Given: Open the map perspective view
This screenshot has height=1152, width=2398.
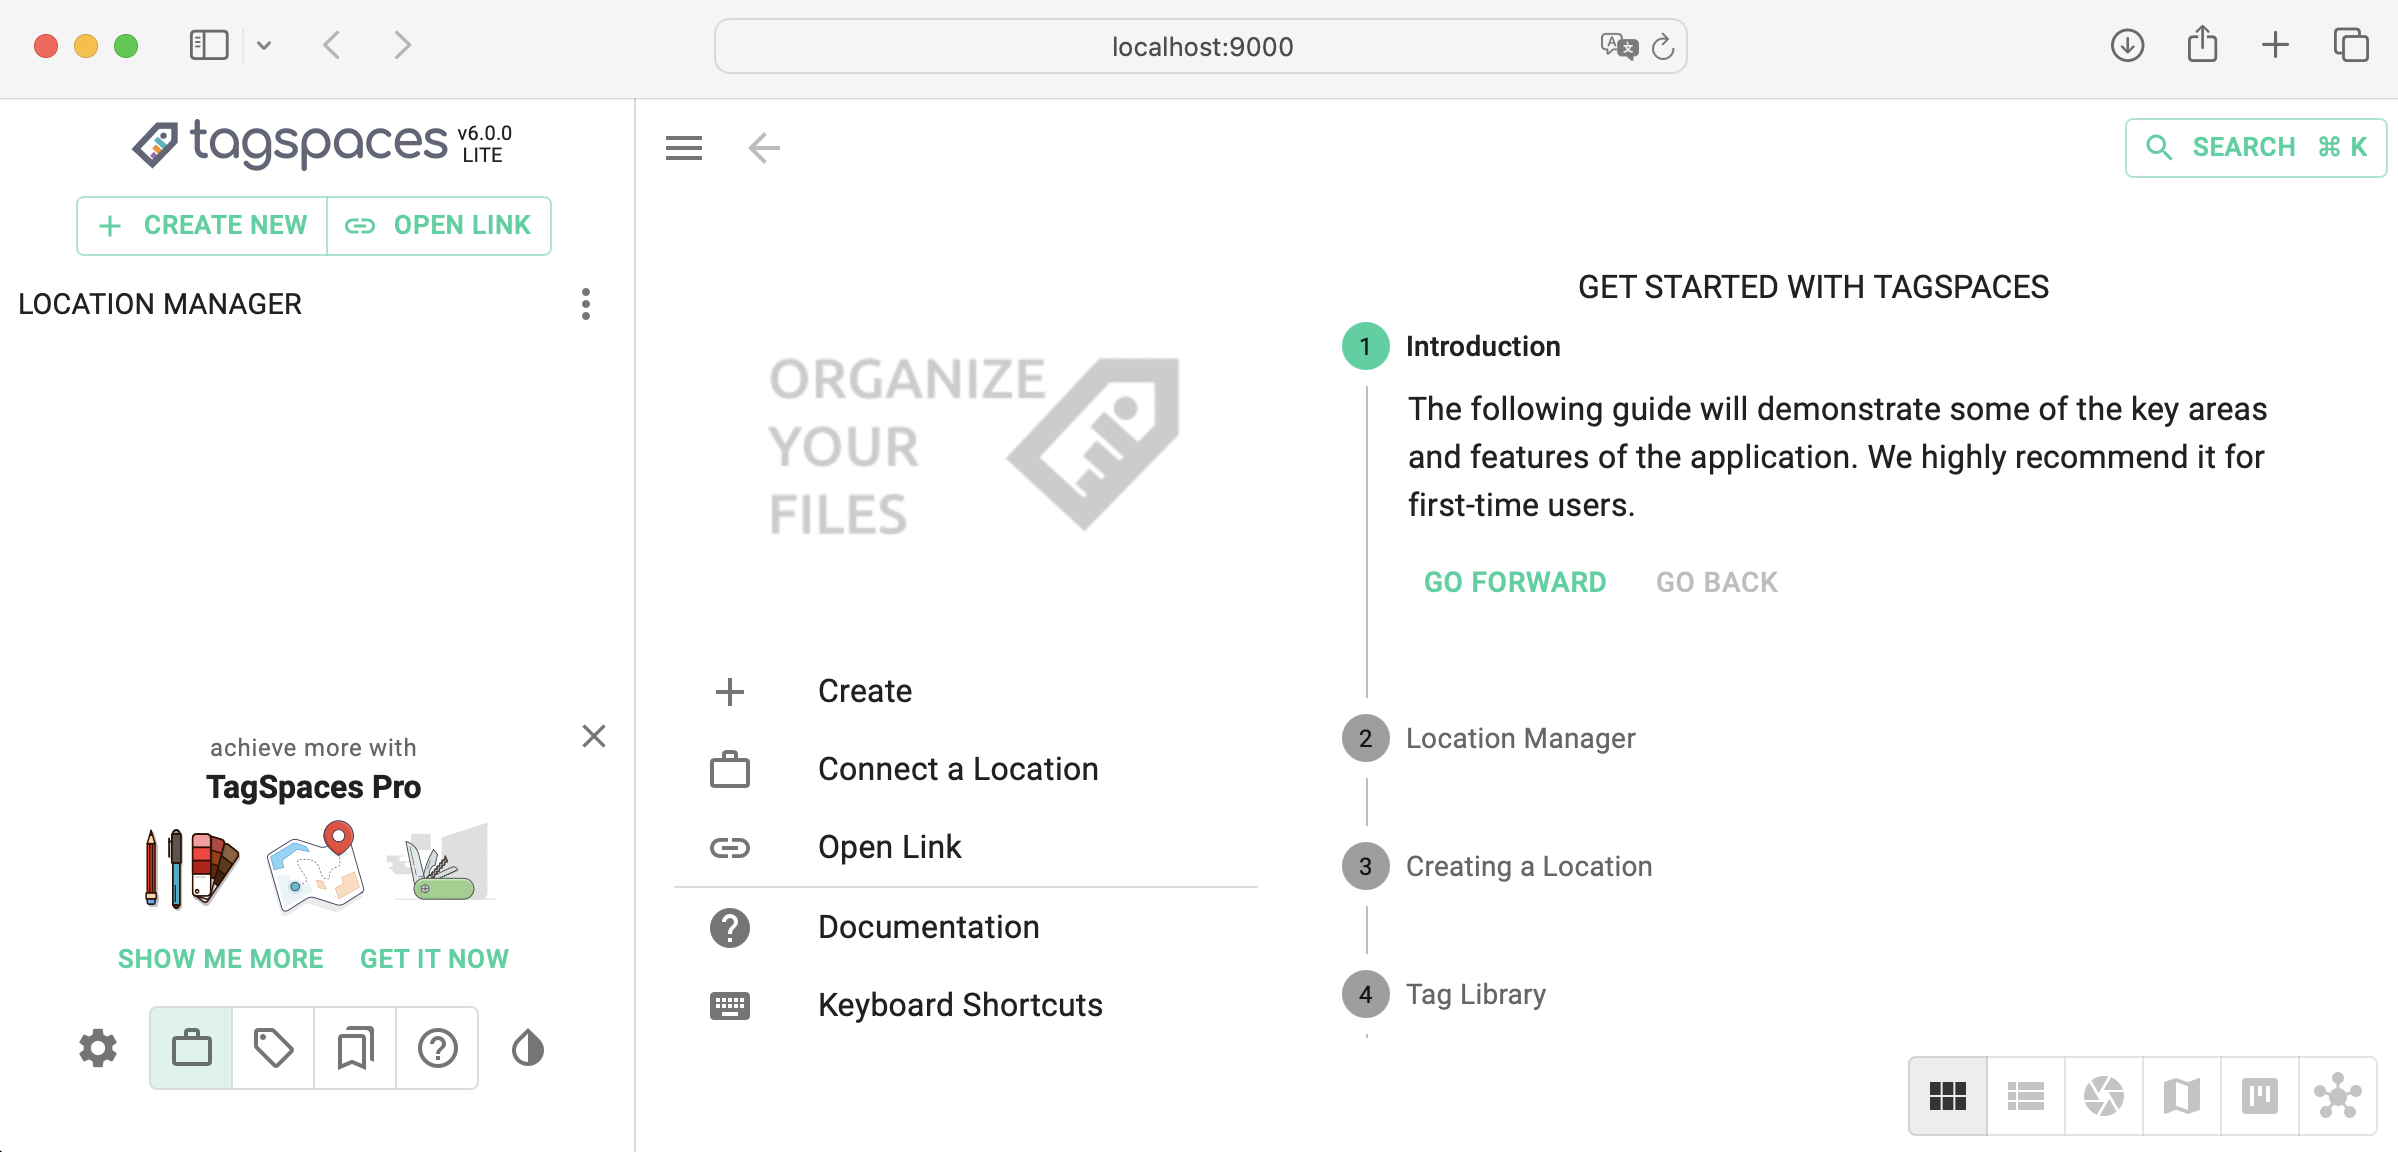Looking at the screenshot, I should (x=2182, y=1095).
